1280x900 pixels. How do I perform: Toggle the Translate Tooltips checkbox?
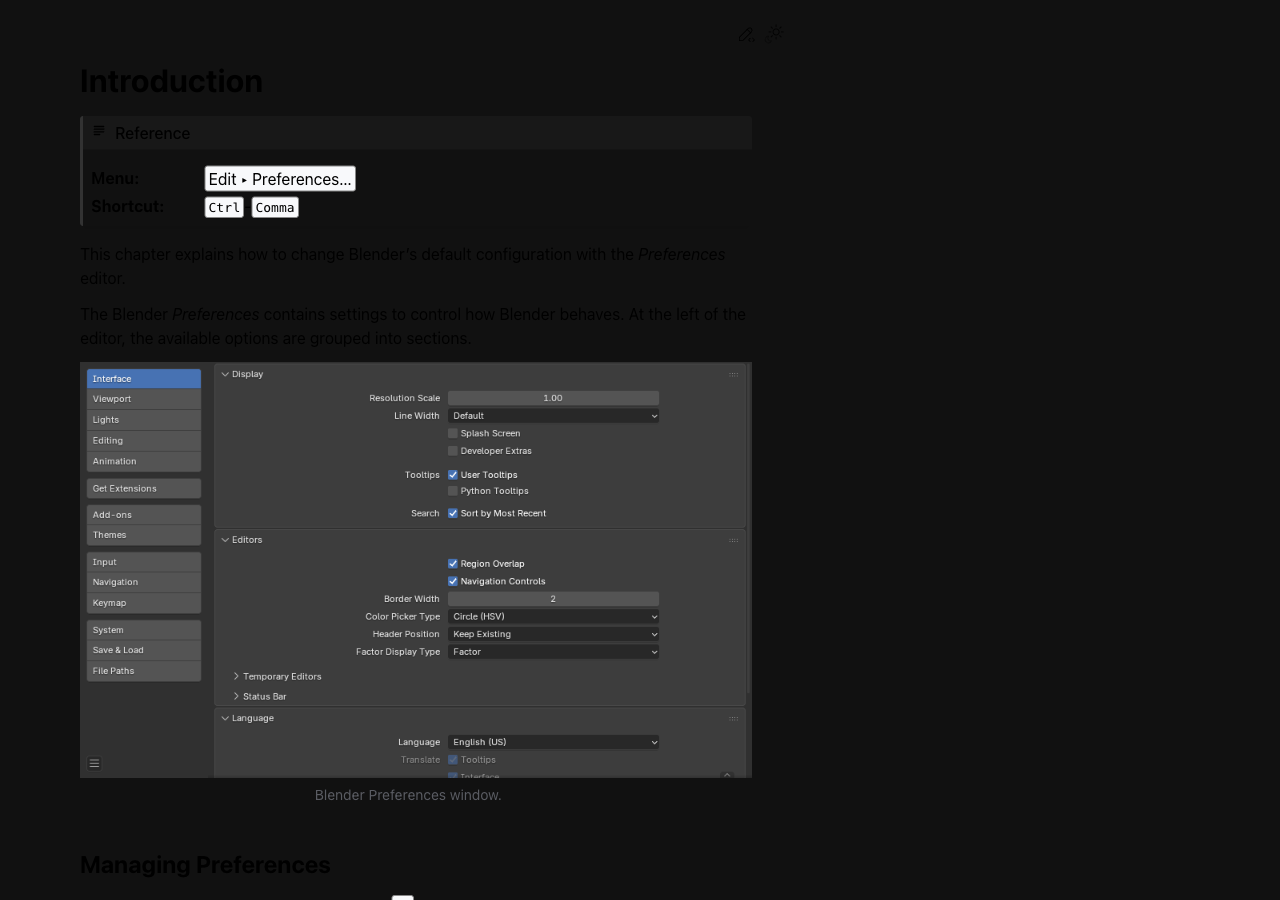pyautogui.click(x=453, y=760)
